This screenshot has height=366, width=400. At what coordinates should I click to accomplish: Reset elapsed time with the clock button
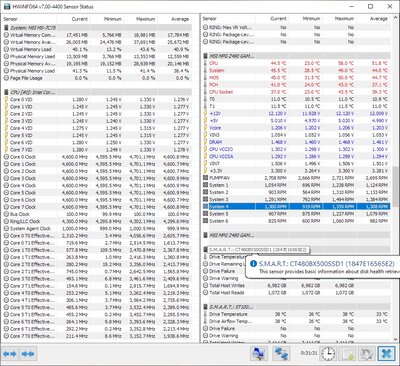point(328,353)
